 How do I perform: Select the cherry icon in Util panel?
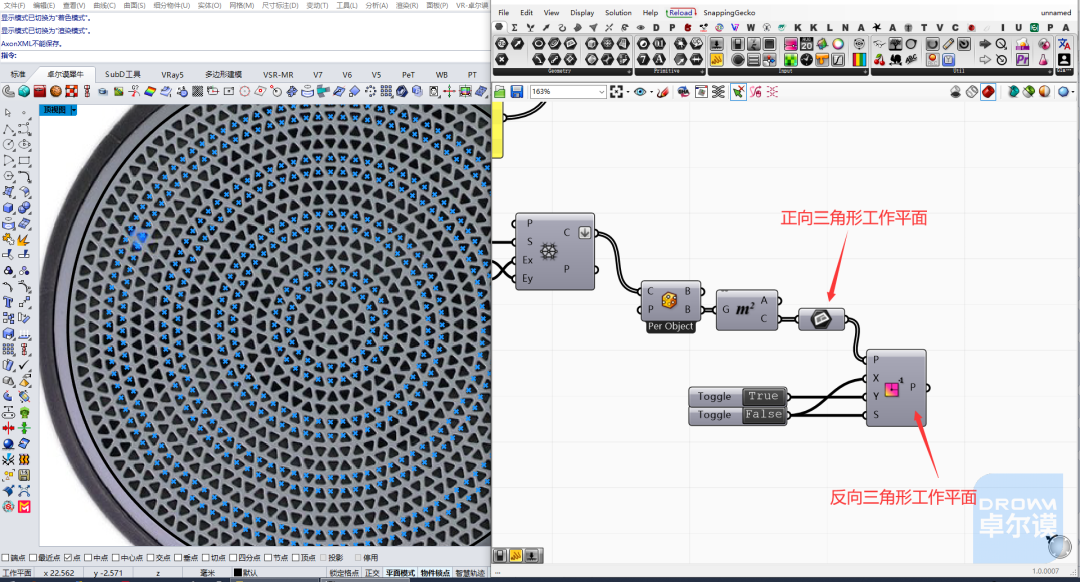tap(880, 60)
